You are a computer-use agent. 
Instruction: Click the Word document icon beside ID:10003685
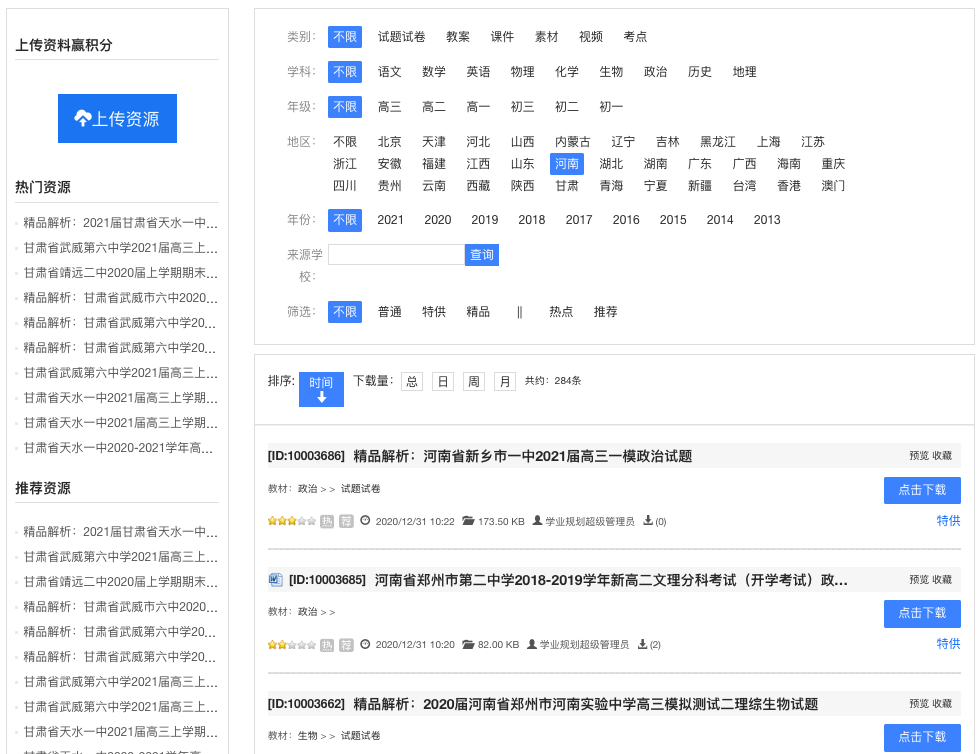(x=276, y=580)
